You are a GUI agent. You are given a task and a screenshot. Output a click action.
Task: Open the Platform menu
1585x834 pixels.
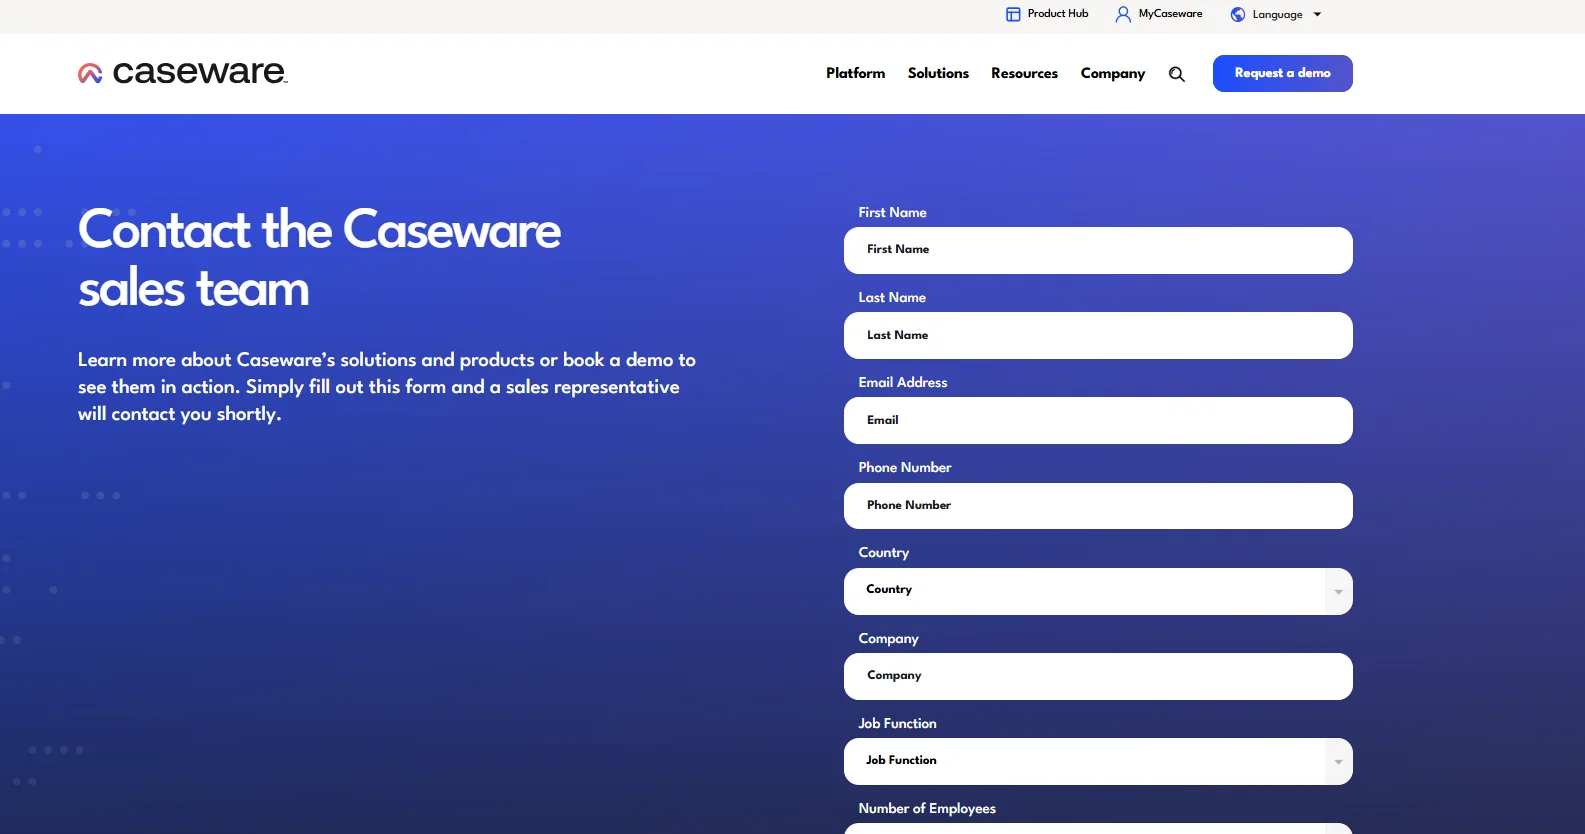(x=856, y=73)
